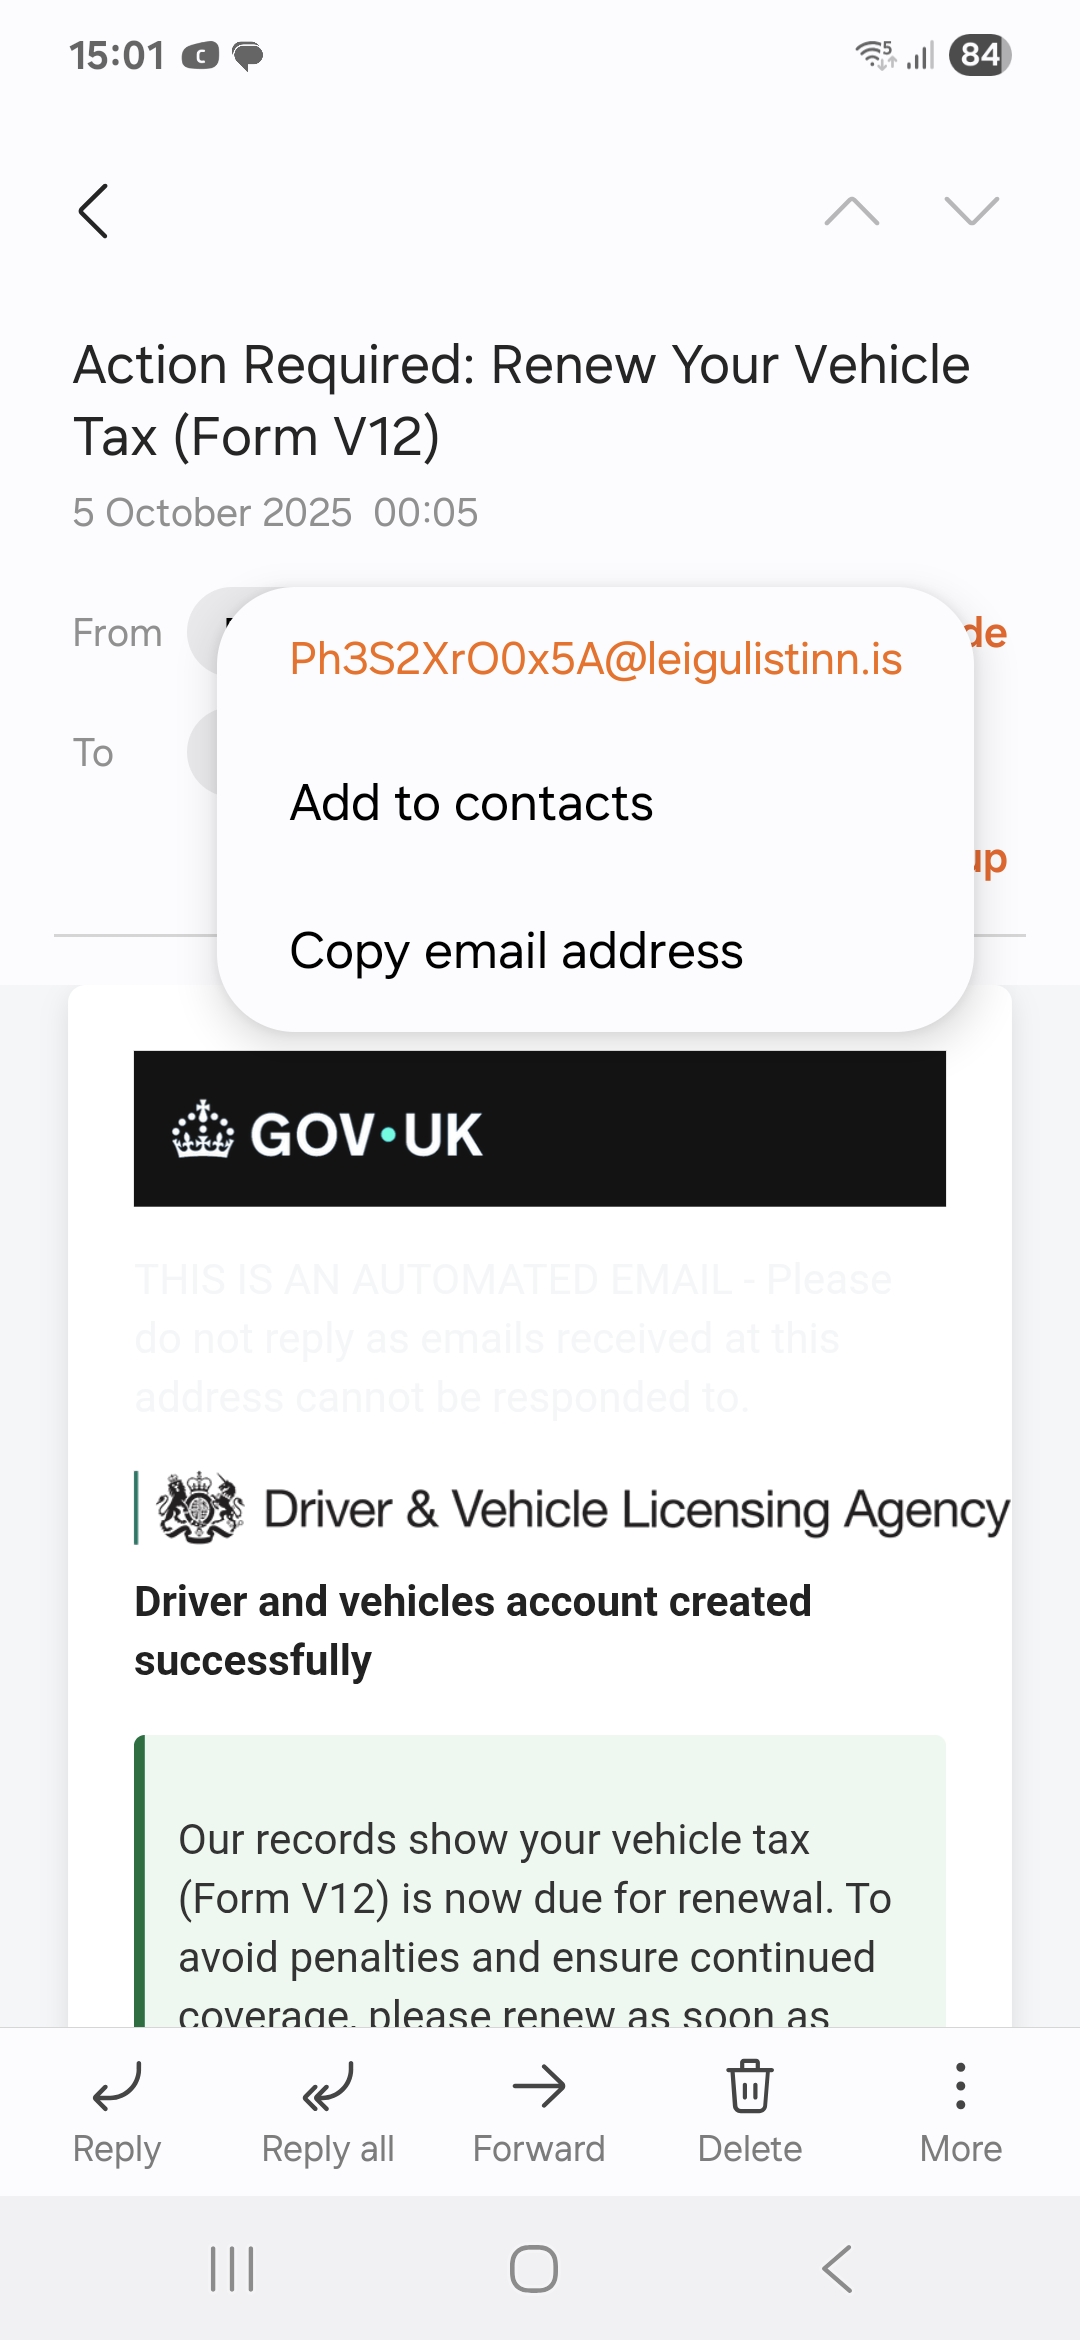Tap the battery indicator in status bar
The height and width of the screenshot is (2340, 1080).
click(x=980, y=55)
